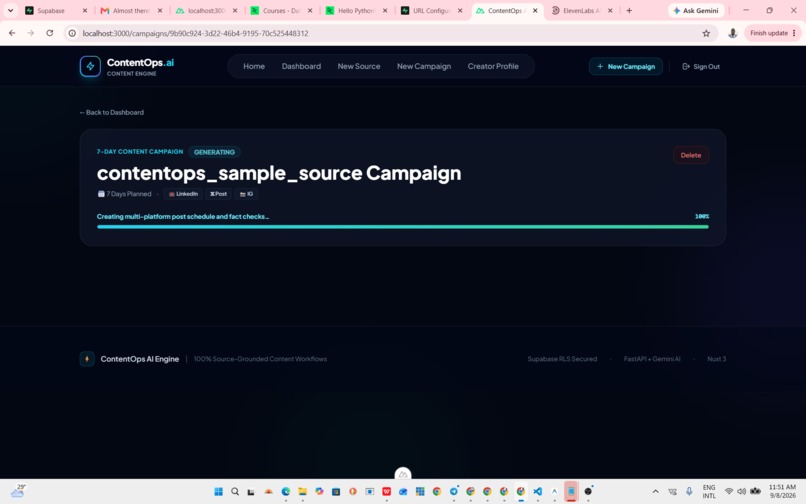Open Windows taskbar search
The image size is (806, 504).
tap(235, 492)
